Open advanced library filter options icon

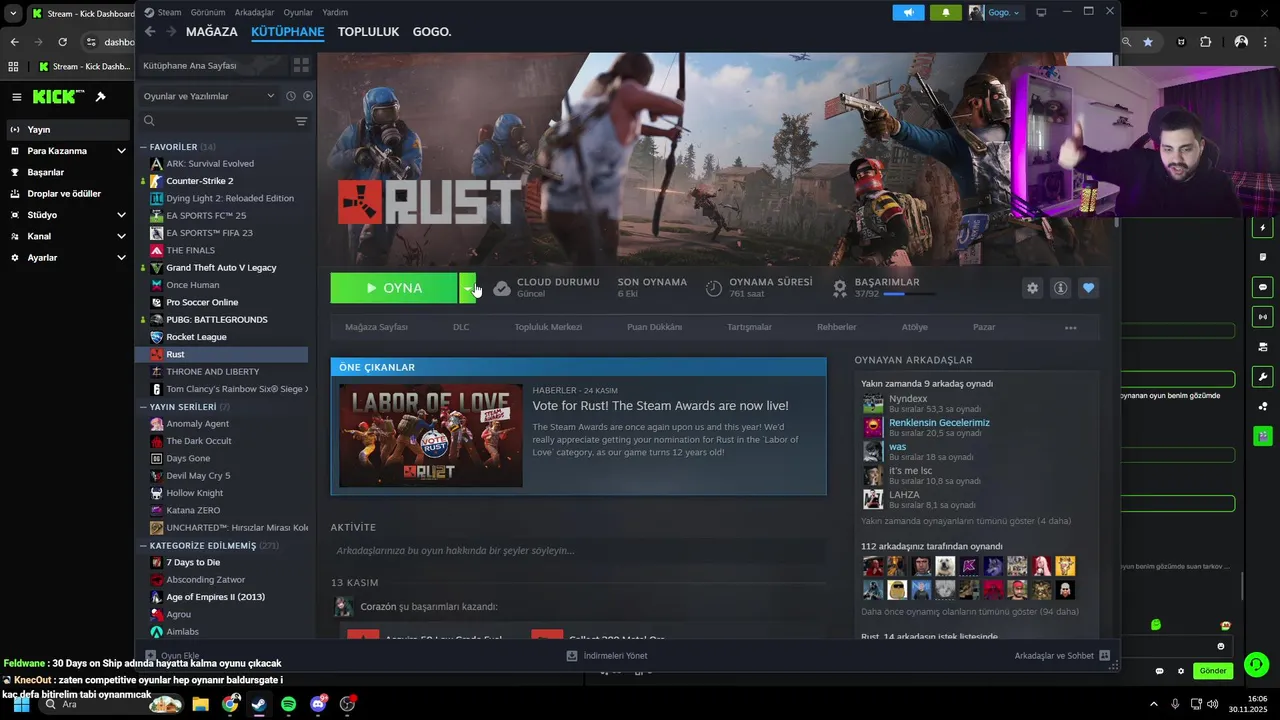pyautogui.click(x=301, y=121)
